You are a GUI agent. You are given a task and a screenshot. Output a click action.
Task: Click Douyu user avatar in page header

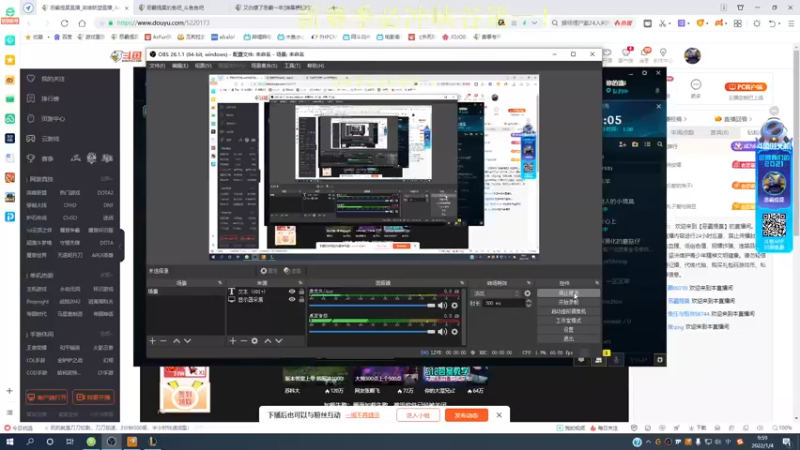tap(692, 56)
